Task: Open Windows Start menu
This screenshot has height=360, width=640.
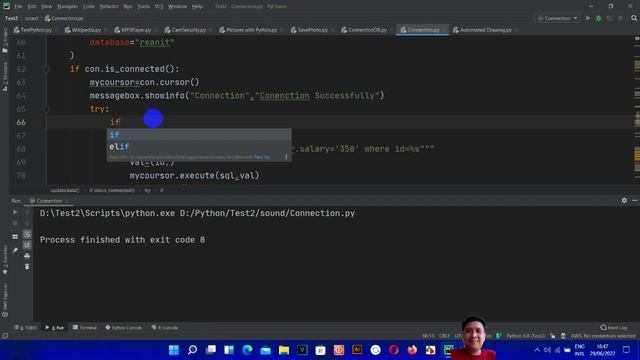Action: (x=174, y=350)
